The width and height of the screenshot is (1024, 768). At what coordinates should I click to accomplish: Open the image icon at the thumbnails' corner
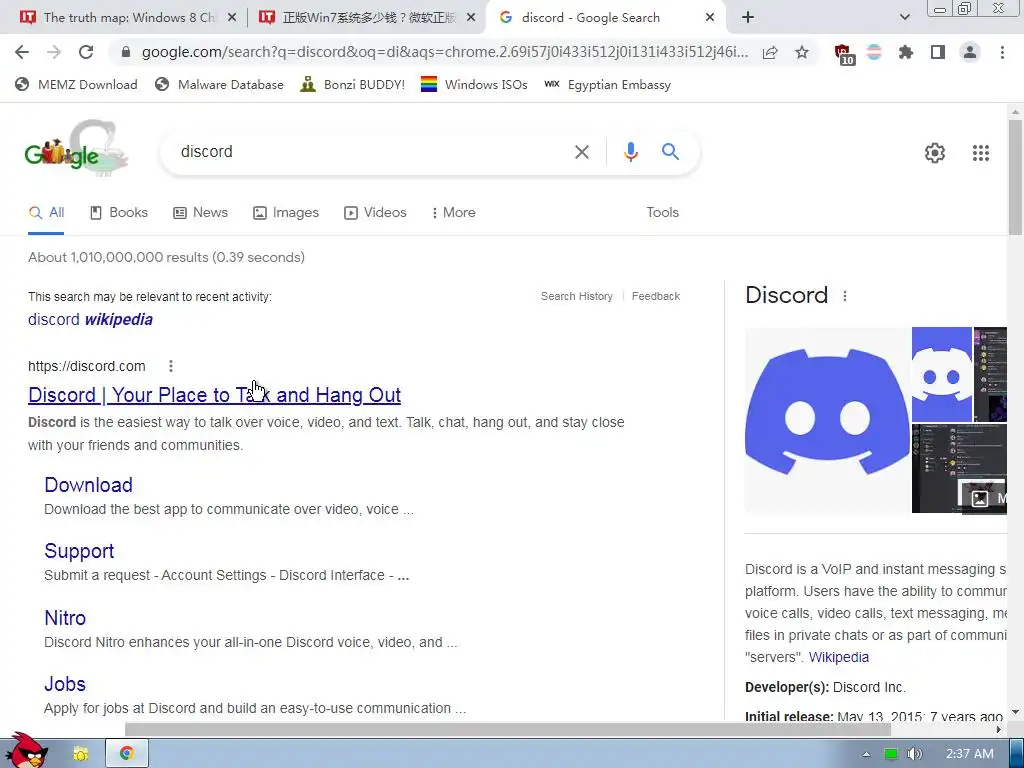[980, 499]
